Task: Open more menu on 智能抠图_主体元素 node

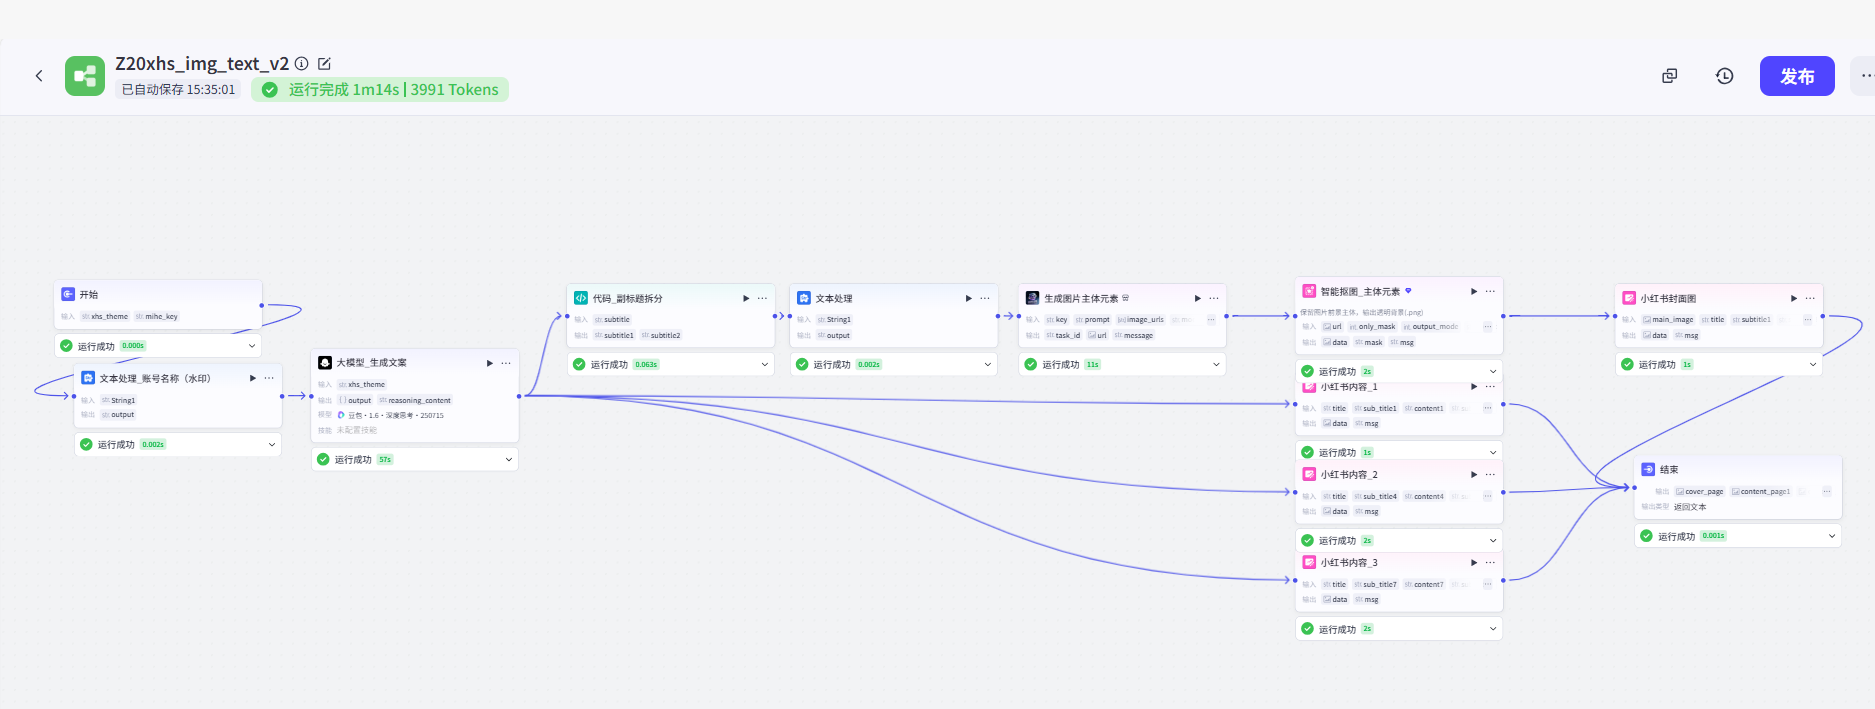Action: point(1490,291)
